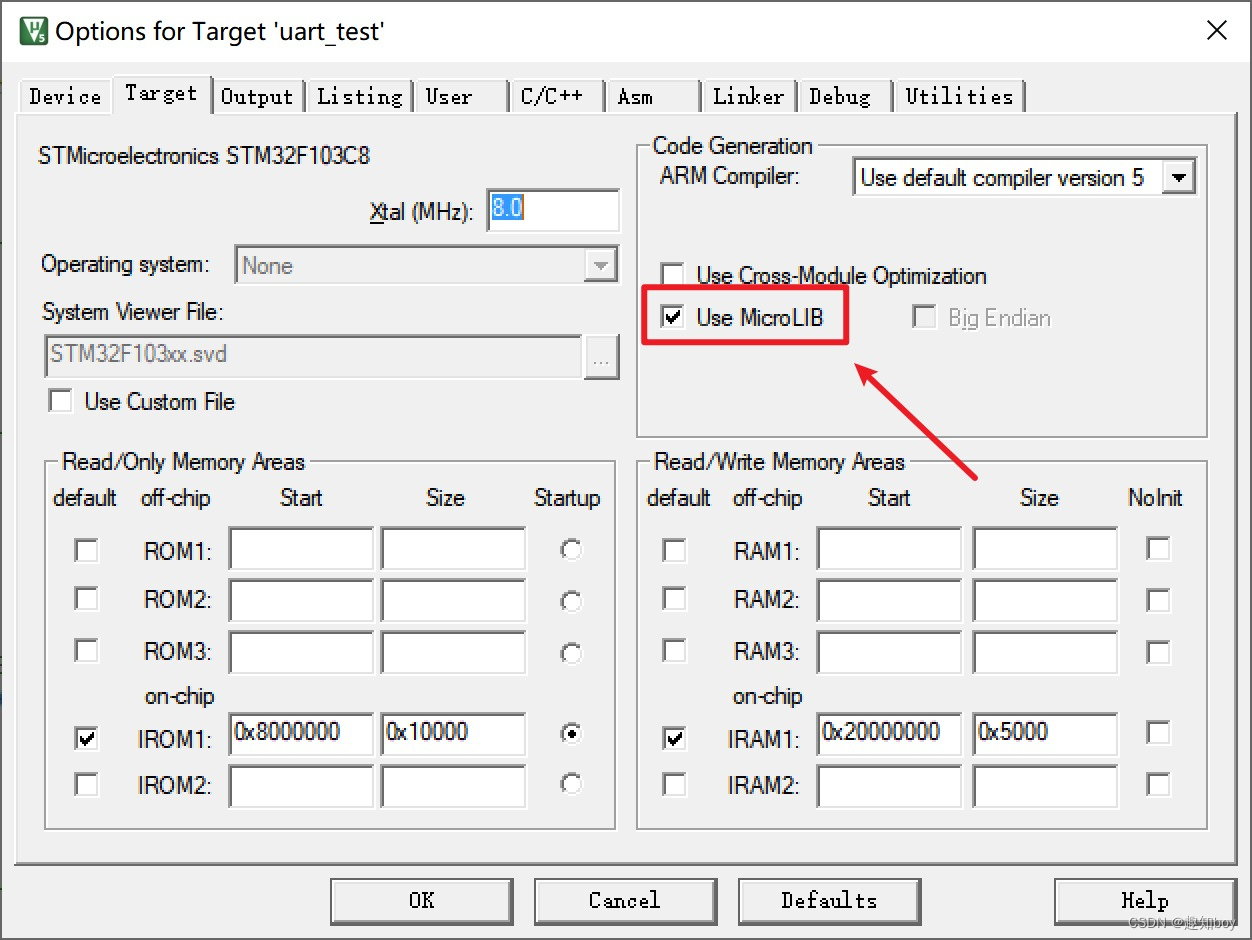Screen dimensions: 1252x940
Task: Click the IRAM2 Size field
Action: pyautogui.click(x=1045, y=785)
